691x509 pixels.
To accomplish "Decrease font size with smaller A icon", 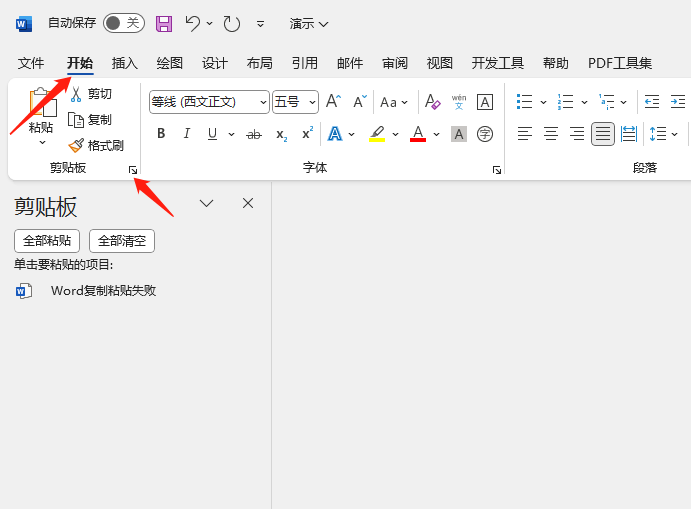I will [360, 102].
